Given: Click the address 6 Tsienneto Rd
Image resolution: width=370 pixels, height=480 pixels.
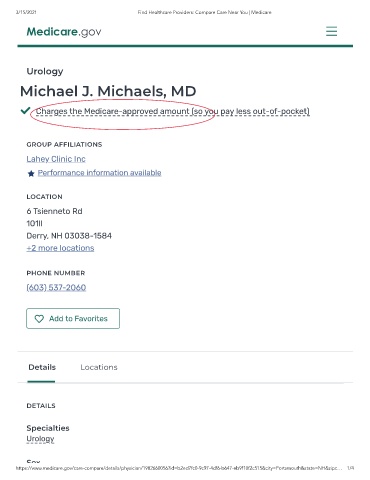Looking at the screenshot, I should [54, 211].
